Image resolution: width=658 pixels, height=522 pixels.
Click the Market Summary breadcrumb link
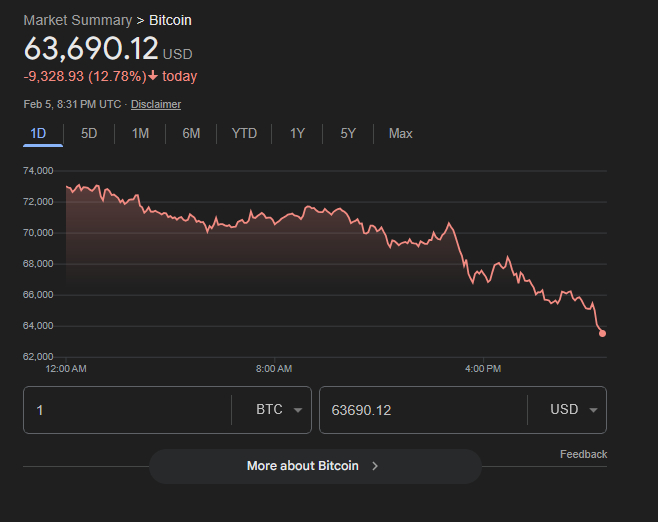[77, 20]
